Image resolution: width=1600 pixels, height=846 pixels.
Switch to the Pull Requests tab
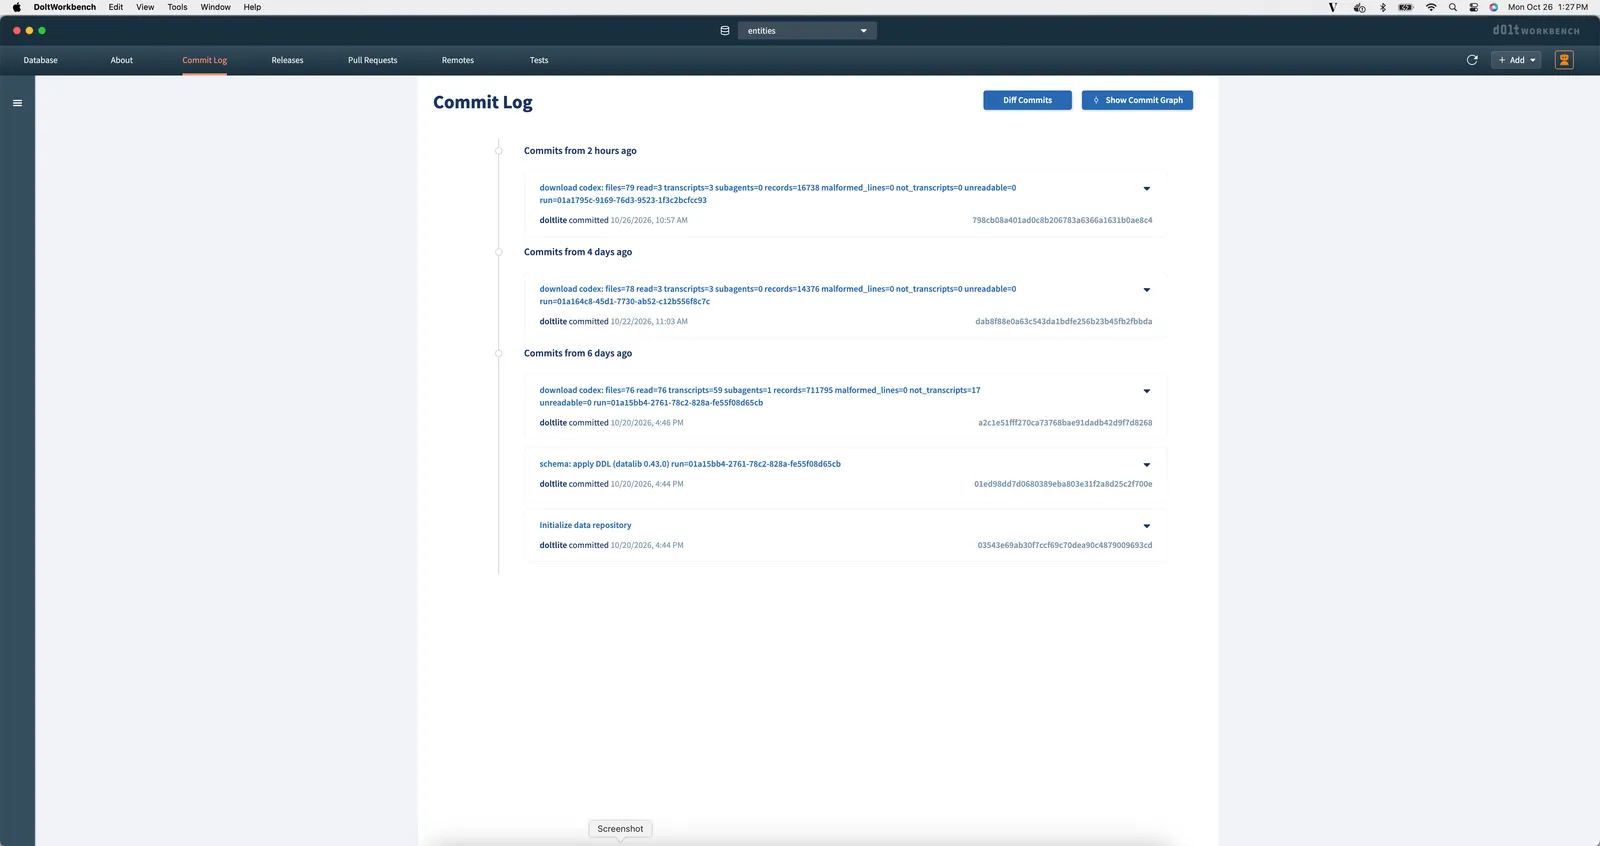coord(372,60)
